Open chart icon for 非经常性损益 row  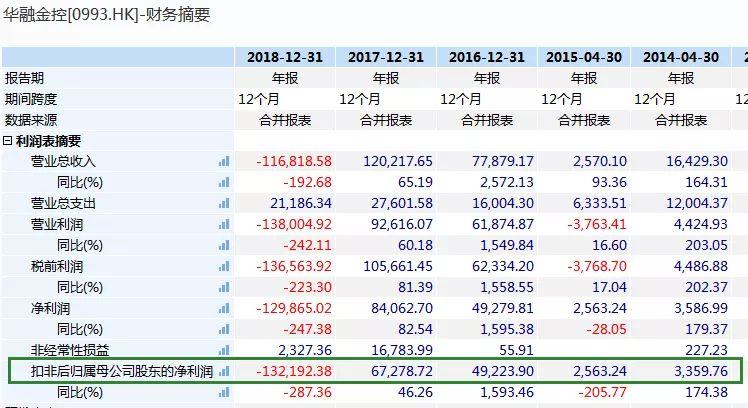(224, 350)
